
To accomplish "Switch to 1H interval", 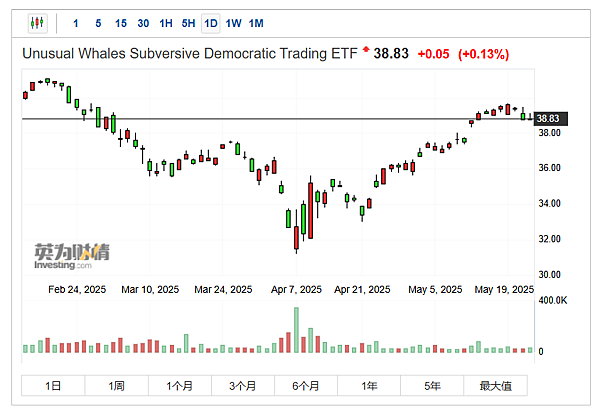I will click(166, 24).
